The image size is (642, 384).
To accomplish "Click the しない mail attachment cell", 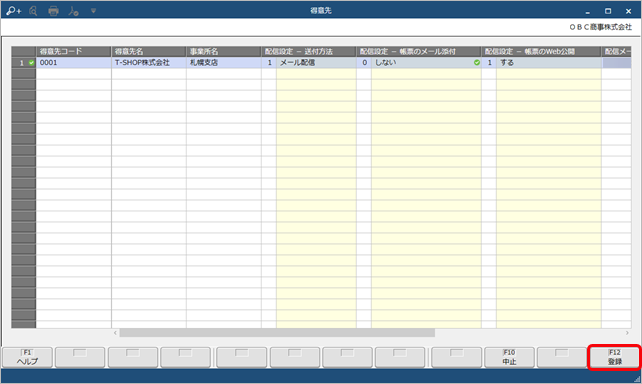I will 426,63.
